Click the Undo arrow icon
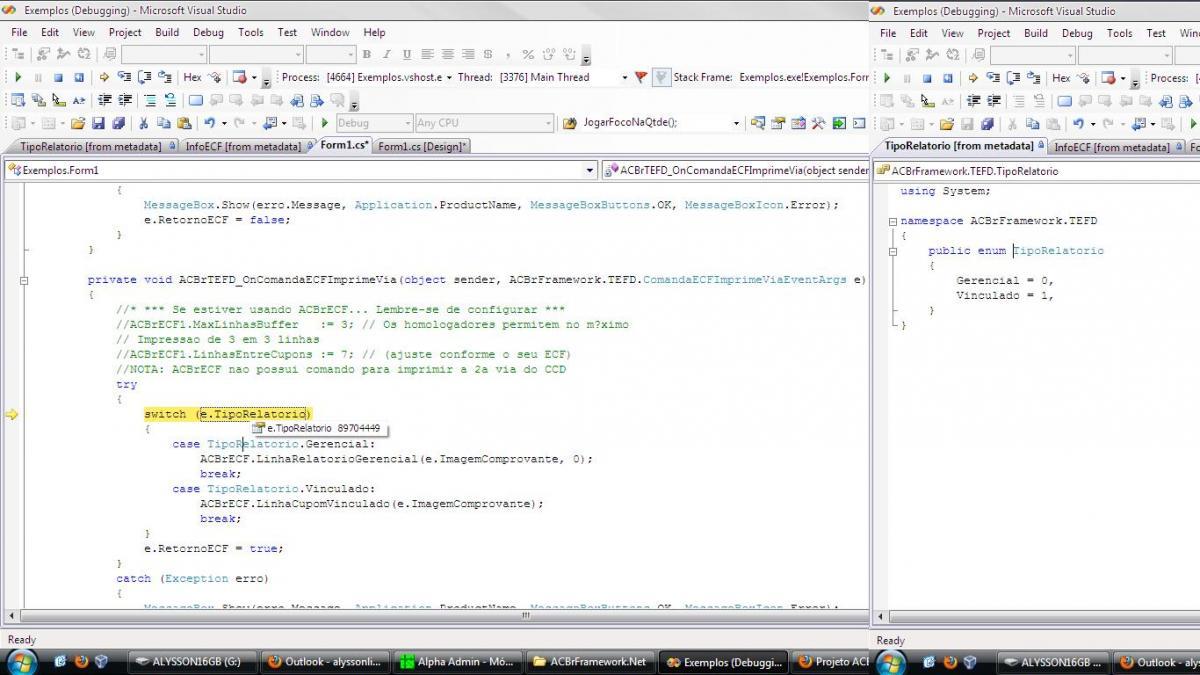Image resolution: width=1200 pixels, height=675 pixels. click(209, 123)
